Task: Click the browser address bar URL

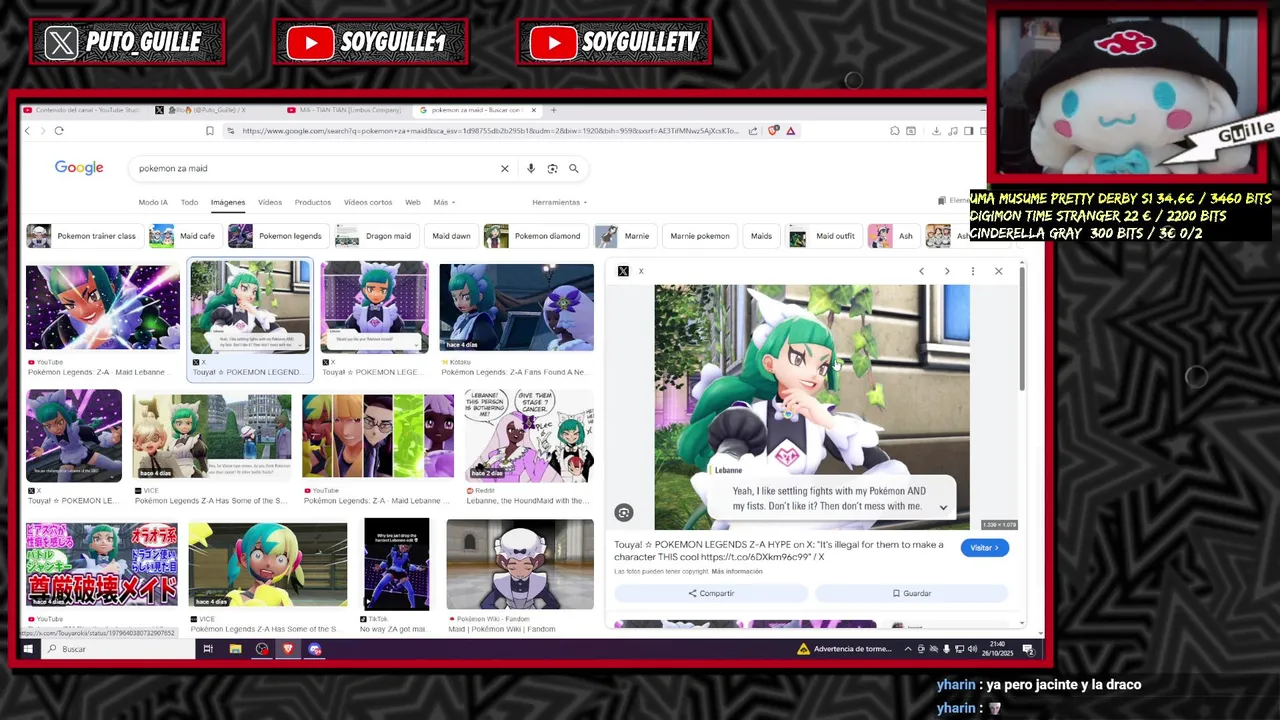Action: [x=490, y=131]
